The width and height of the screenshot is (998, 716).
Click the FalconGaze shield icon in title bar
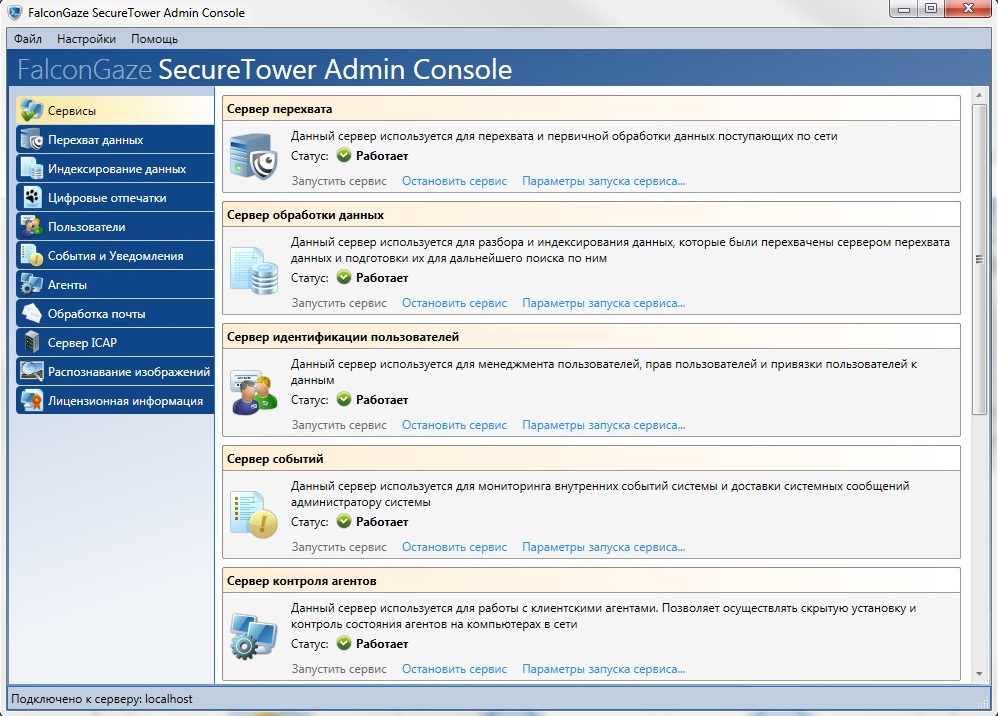pyautogui.click(x=15, y=12)
